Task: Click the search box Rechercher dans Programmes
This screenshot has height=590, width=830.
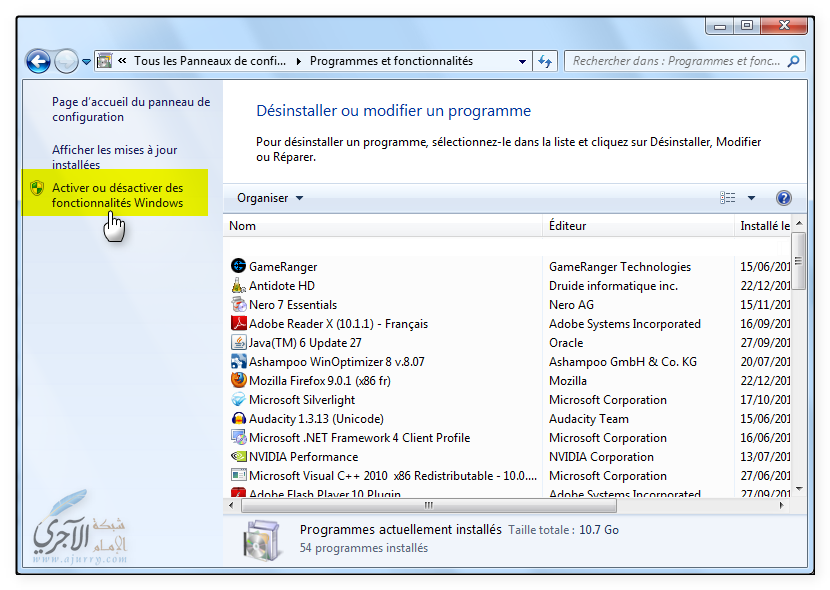Action: (676, 61)
